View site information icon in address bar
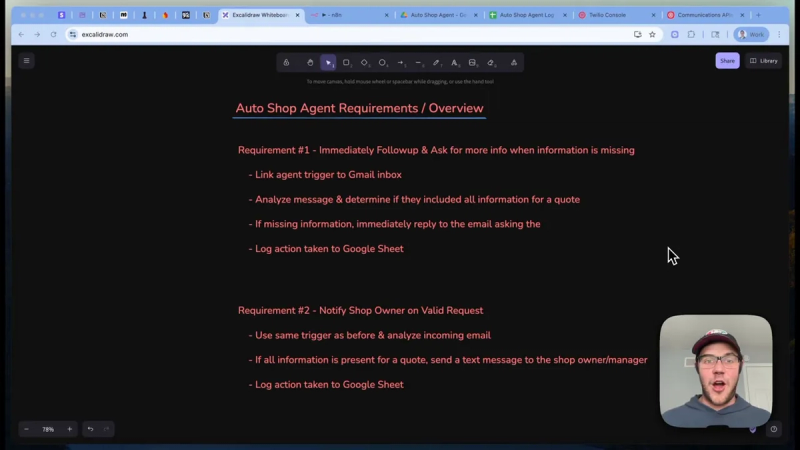800x450 pixels. coord(72,34)
